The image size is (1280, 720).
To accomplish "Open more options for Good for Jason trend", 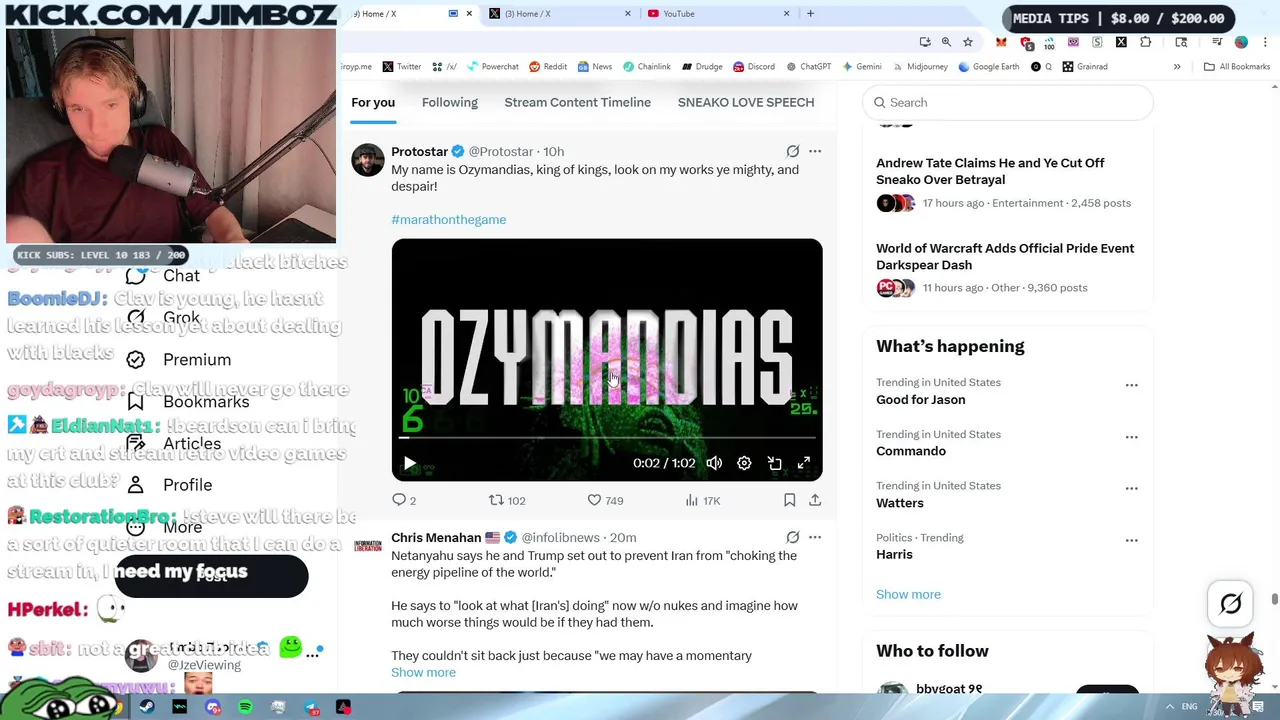I will [x=1131, y=385].
